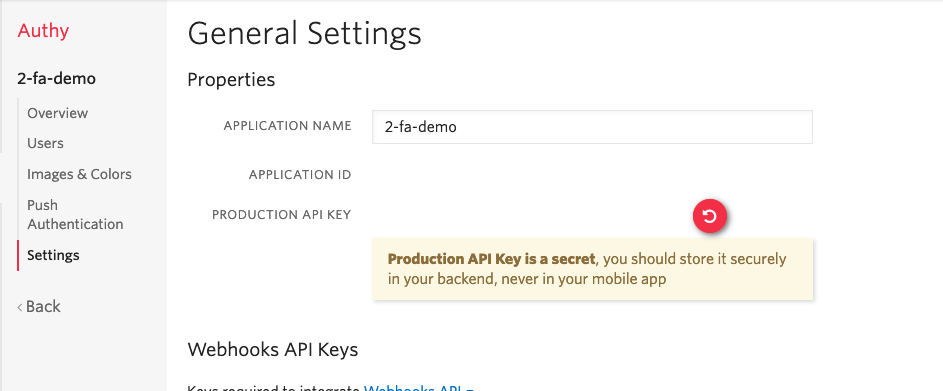Go to Images & Colors

point(79,174)
